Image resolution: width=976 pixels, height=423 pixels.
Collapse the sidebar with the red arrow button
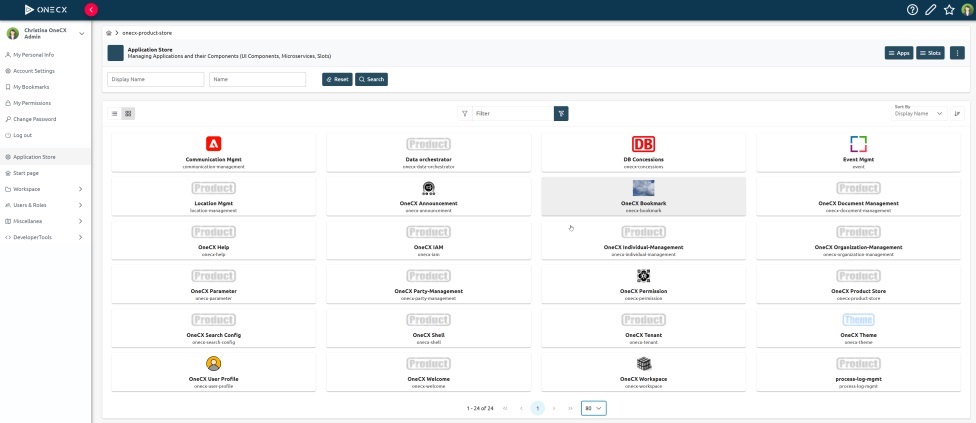(91, 9)
